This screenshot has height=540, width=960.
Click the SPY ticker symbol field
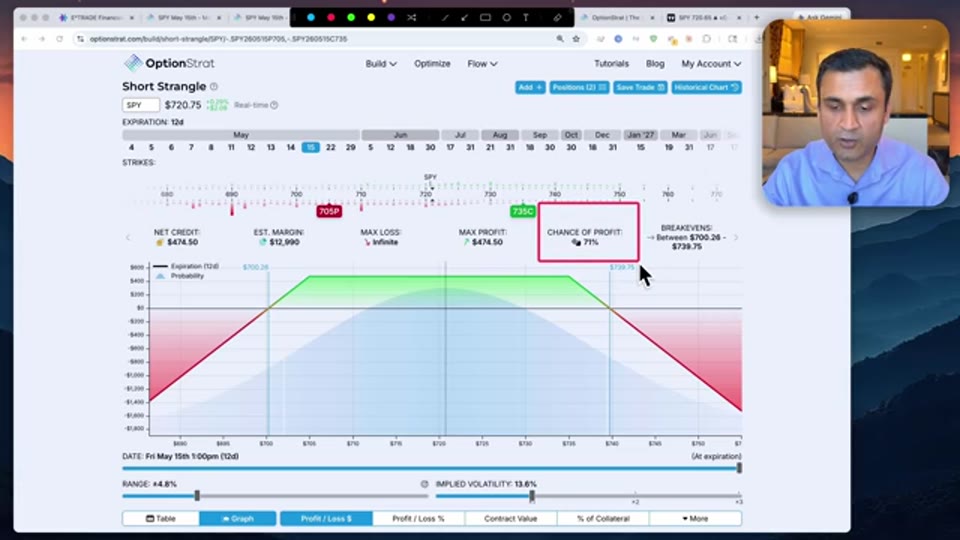coord(141,105)
